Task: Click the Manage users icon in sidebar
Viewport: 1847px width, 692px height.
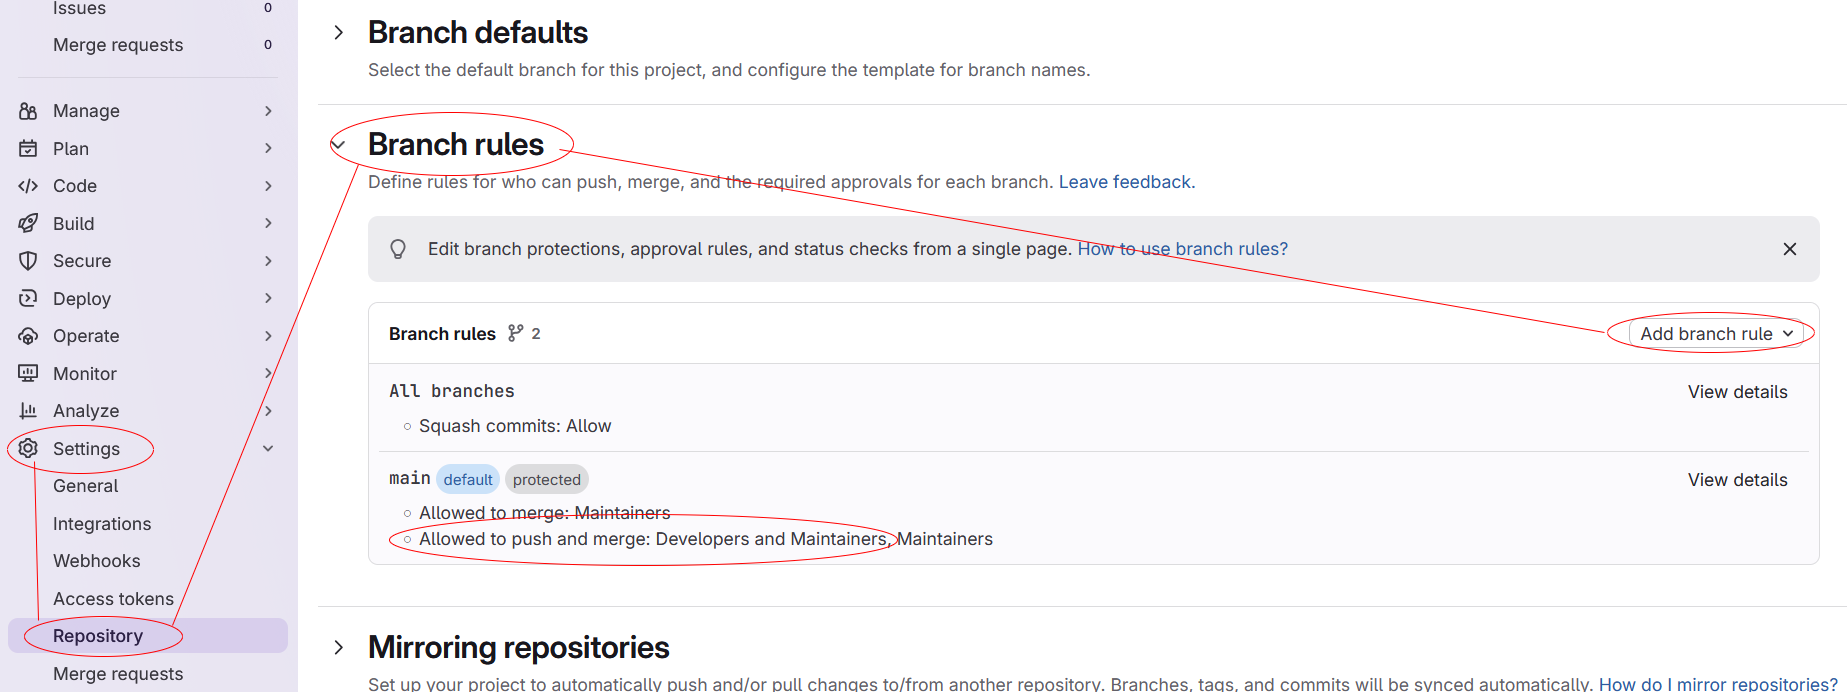Action: tap(28, 111)
